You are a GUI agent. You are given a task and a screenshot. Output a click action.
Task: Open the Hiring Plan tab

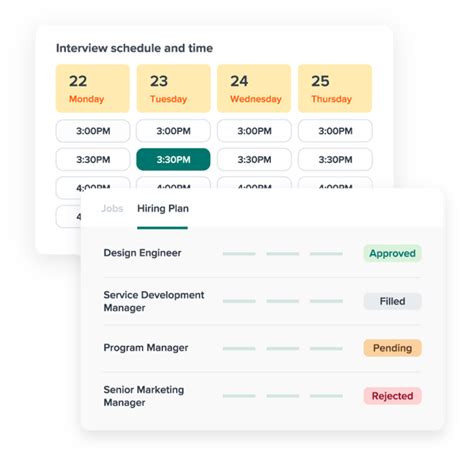[163, 209]
